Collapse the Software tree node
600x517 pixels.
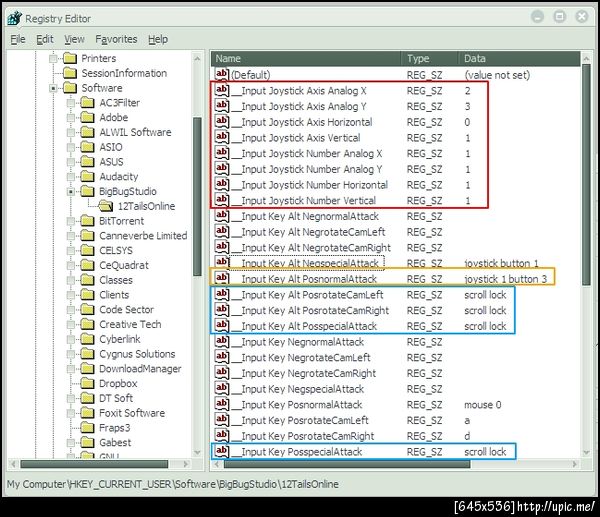pyautogui.click(x=53, y=88)
